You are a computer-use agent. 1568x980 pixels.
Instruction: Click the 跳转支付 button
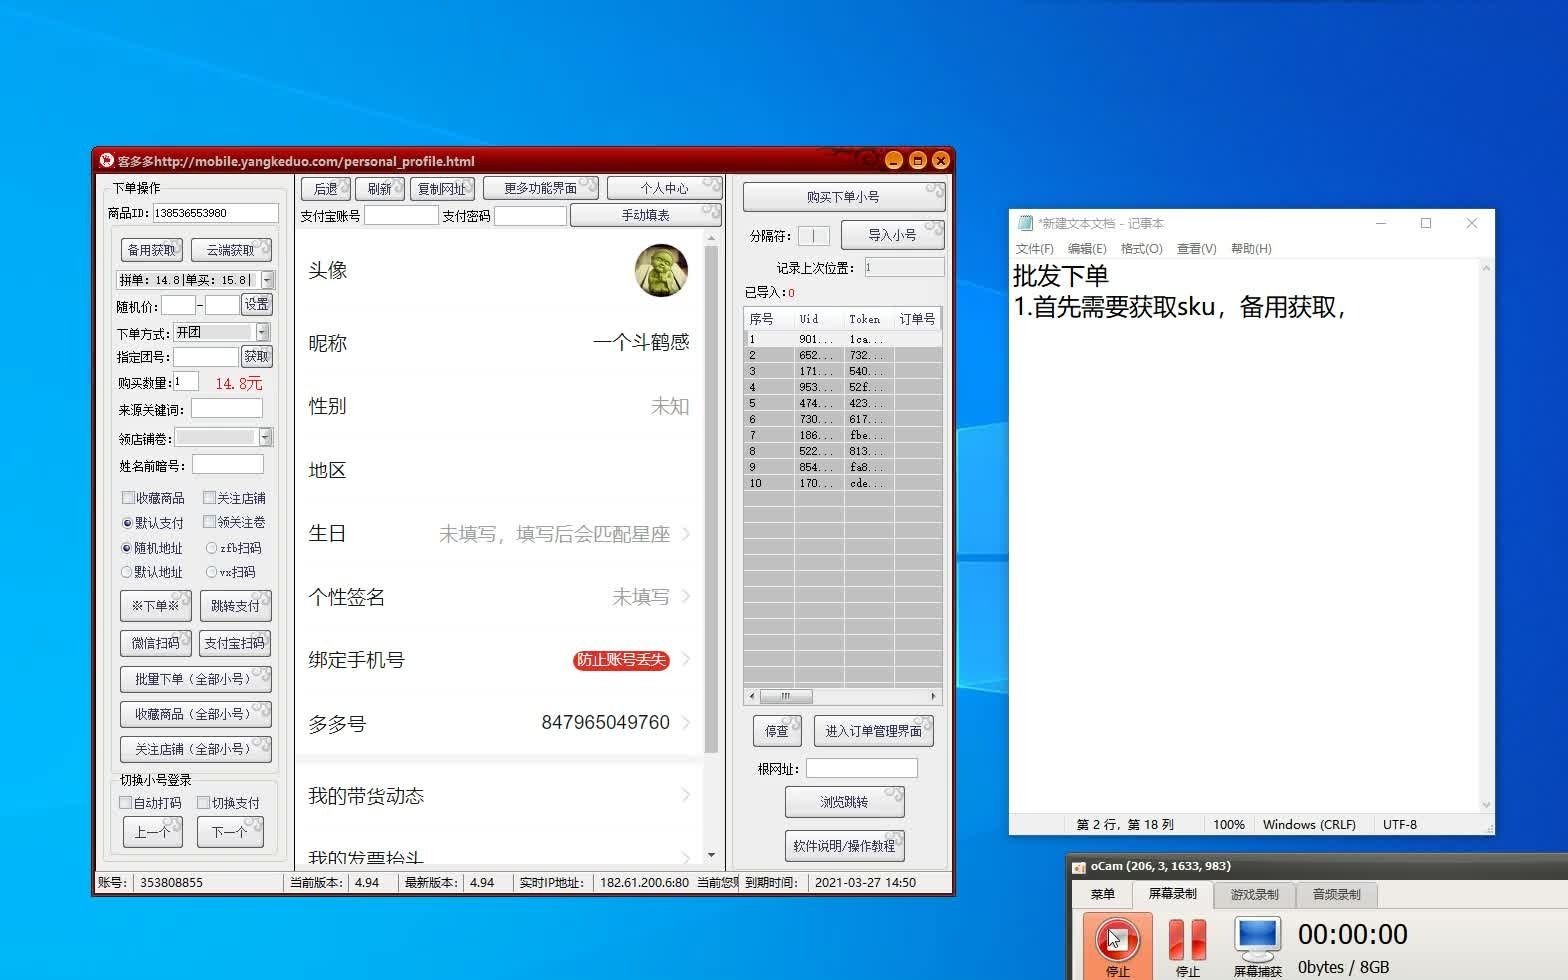pos(235,606)
